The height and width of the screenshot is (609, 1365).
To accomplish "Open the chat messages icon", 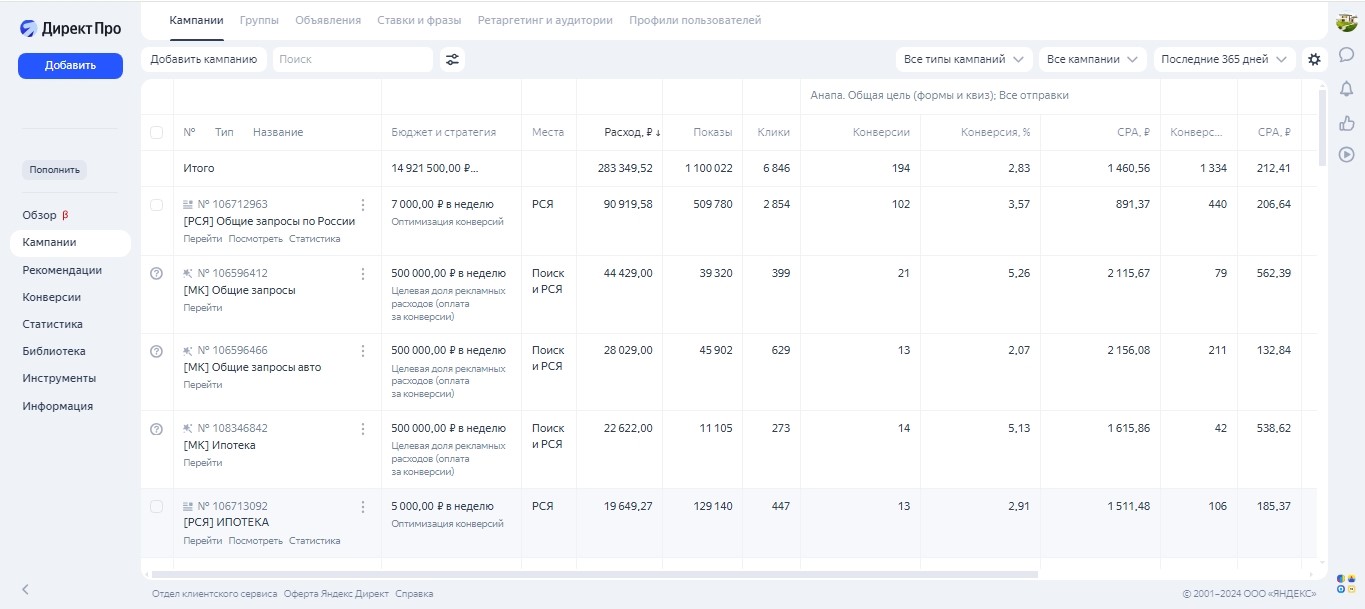I will click(x=1346, y=55).
